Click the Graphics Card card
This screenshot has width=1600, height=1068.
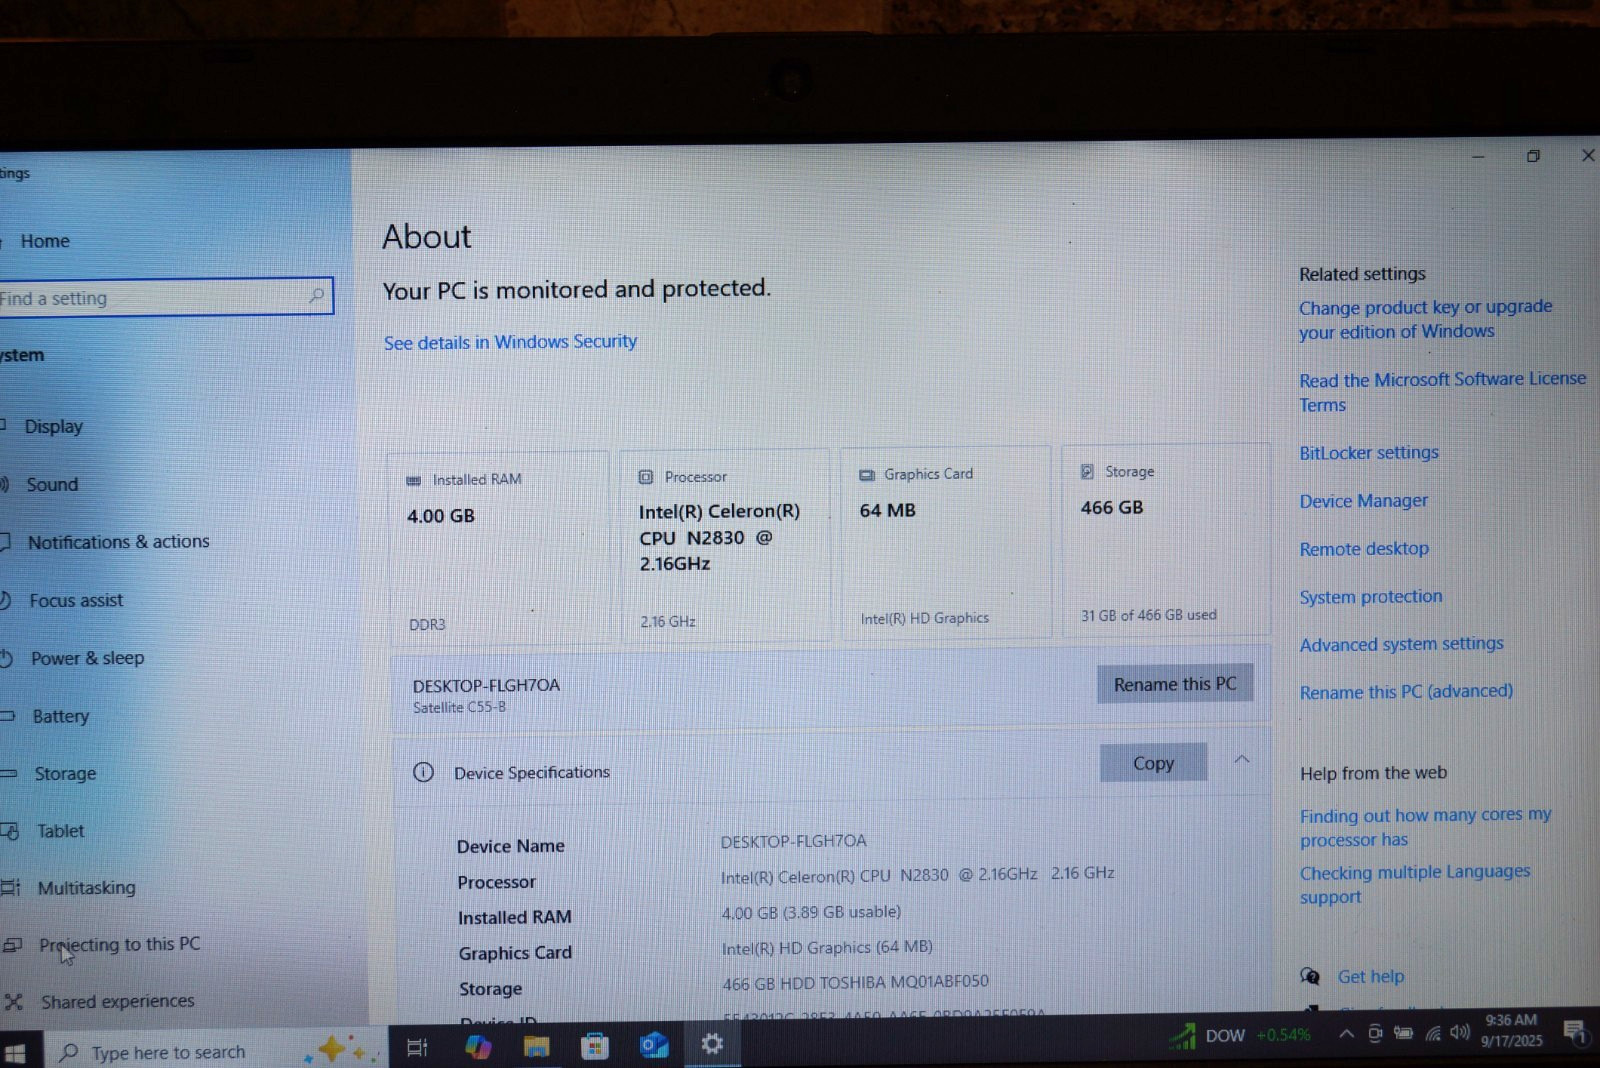point(945,542)
